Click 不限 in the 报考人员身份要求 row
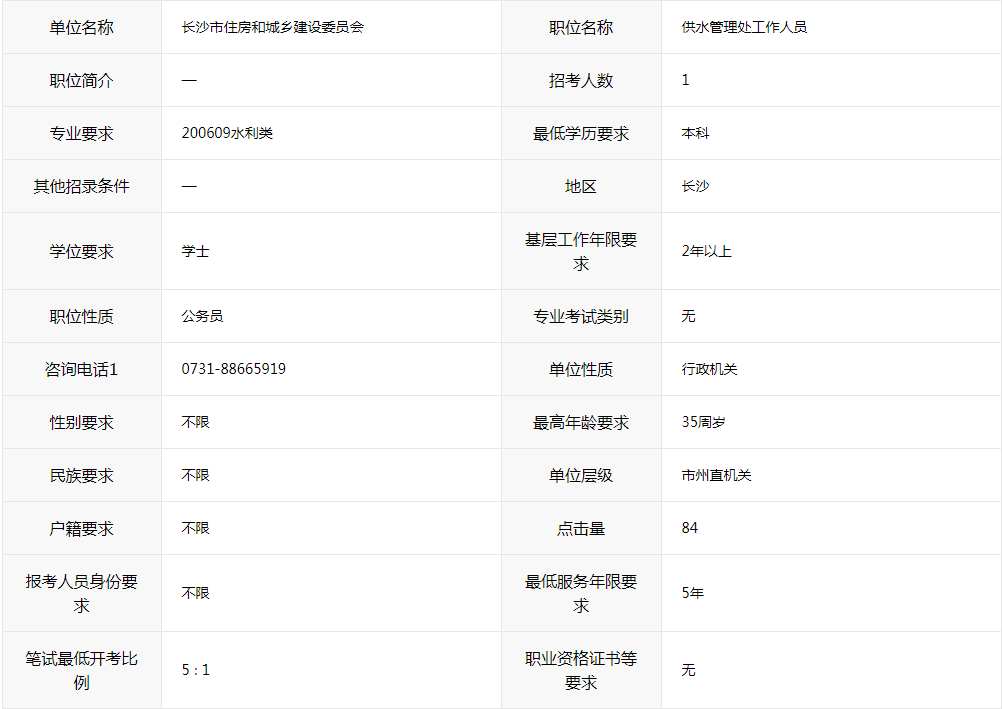The height and width of the screenshot is (709, 1003). pyautogui.click(x=196, y=593)
